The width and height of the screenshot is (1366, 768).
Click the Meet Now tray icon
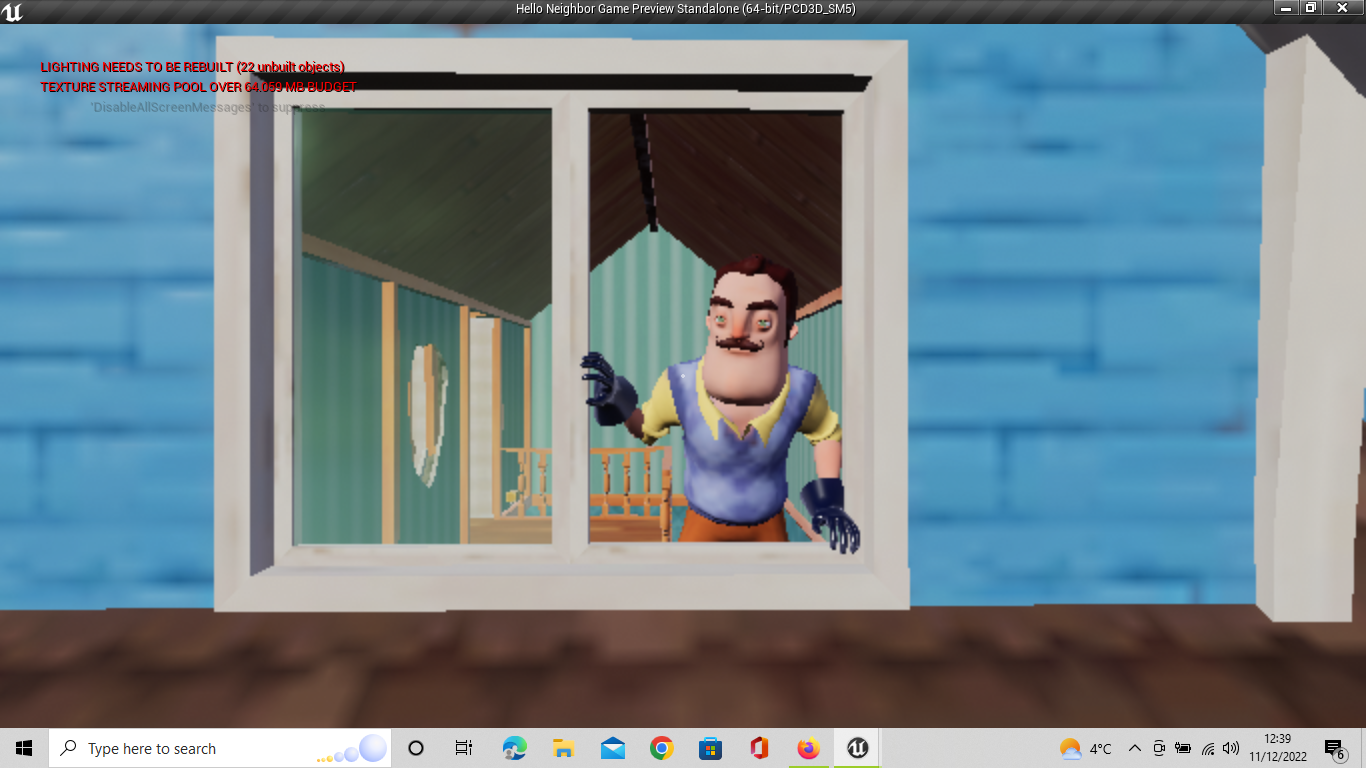1159,748
